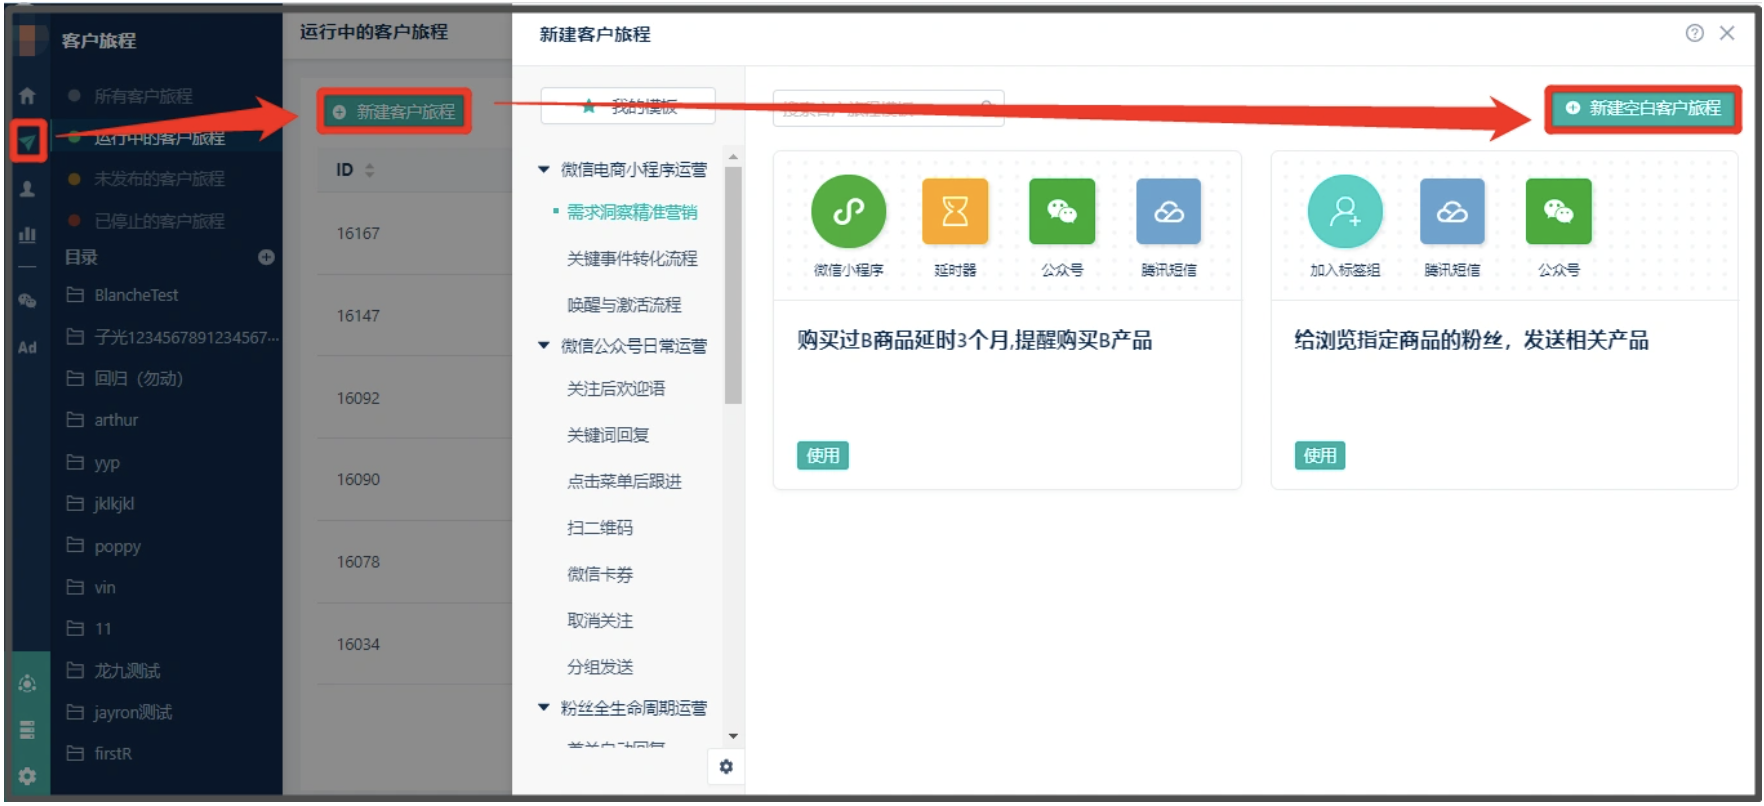Click the category list scrollbar down arrow
Image resolution: width=1764 pixels, height=806 pixels.
click(733, 737)
